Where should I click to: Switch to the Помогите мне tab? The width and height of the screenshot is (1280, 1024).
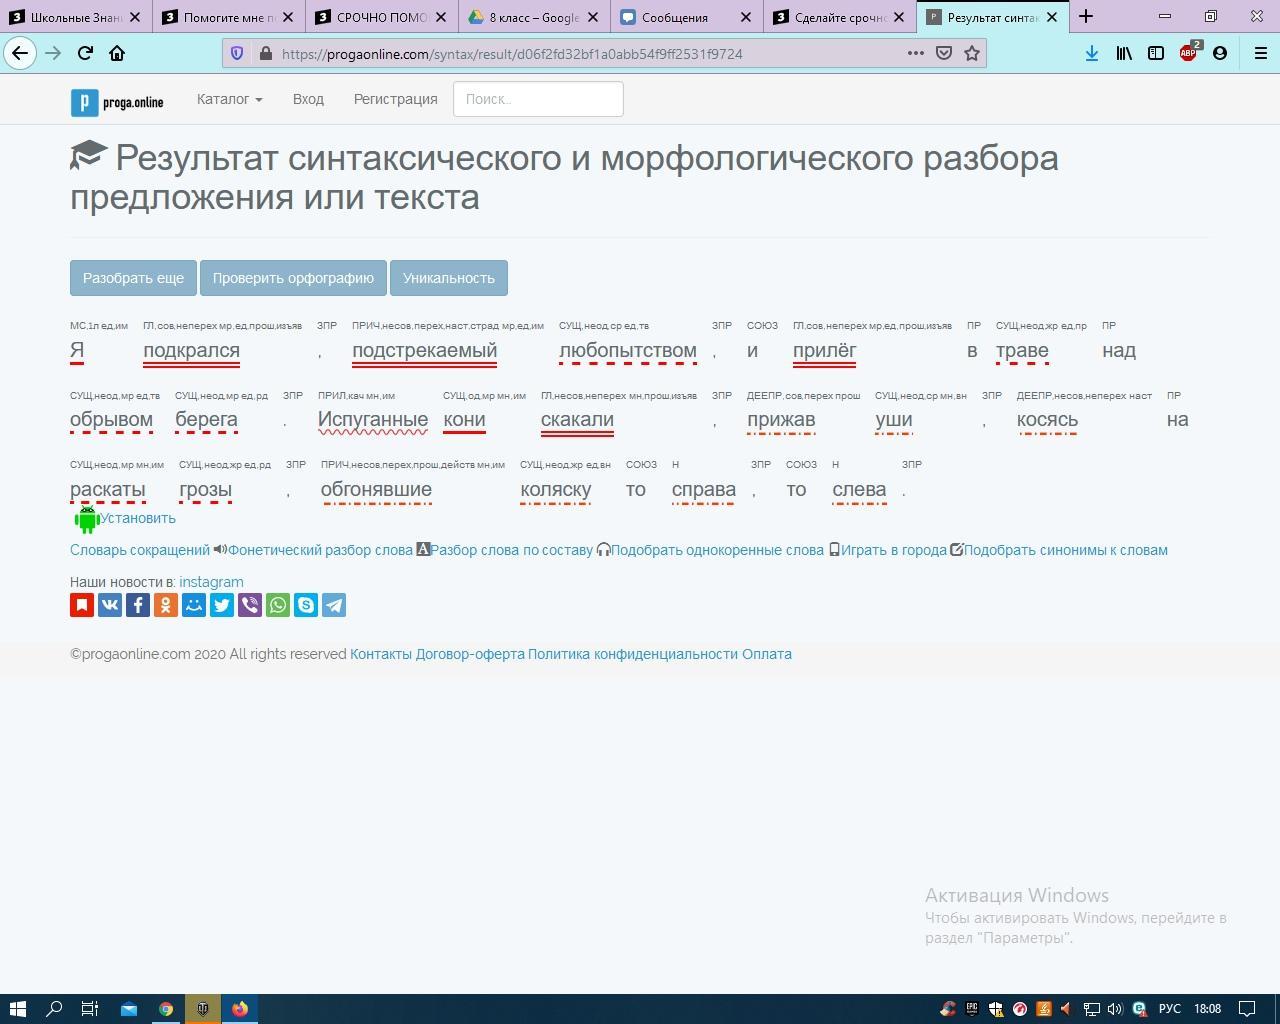click(x=229, y=17)
